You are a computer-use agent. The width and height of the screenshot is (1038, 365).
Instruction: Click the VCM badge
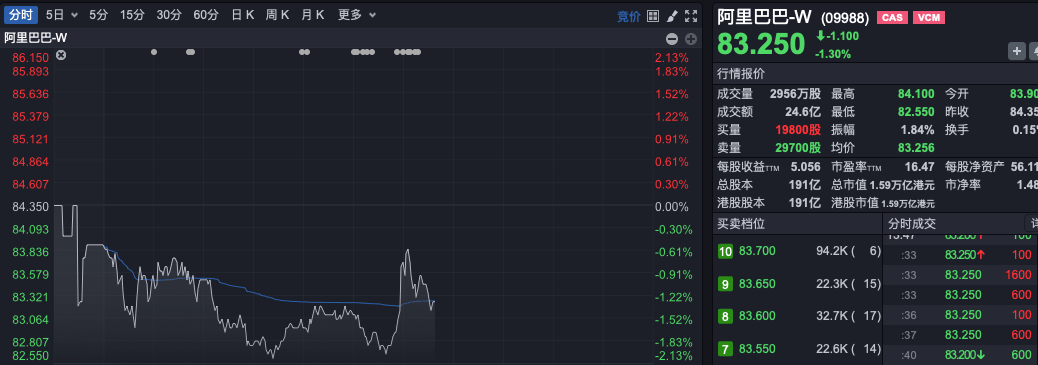coord(929,18)
